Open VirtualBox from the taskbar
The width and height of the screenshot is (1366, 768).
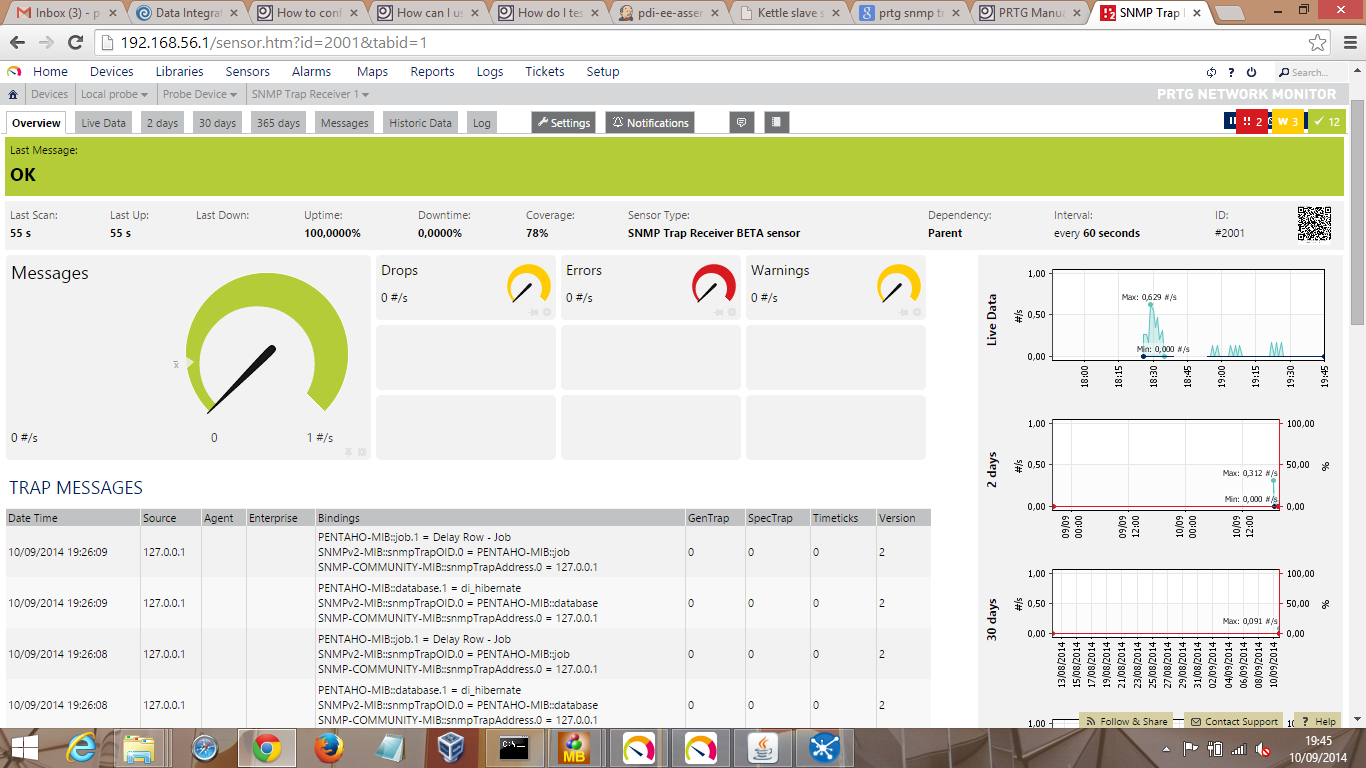[451, 748]
